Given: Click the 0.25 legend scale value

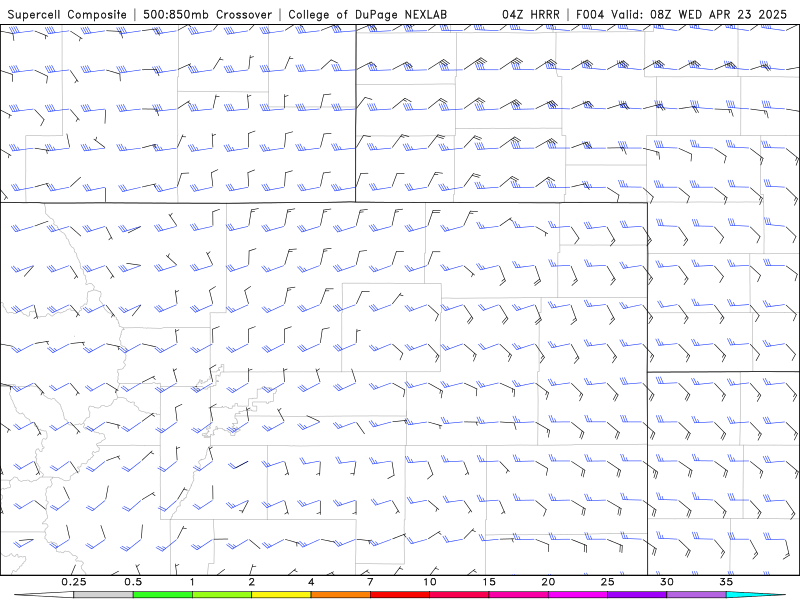Looking at the screenshot, I should (x=74, y=582).
